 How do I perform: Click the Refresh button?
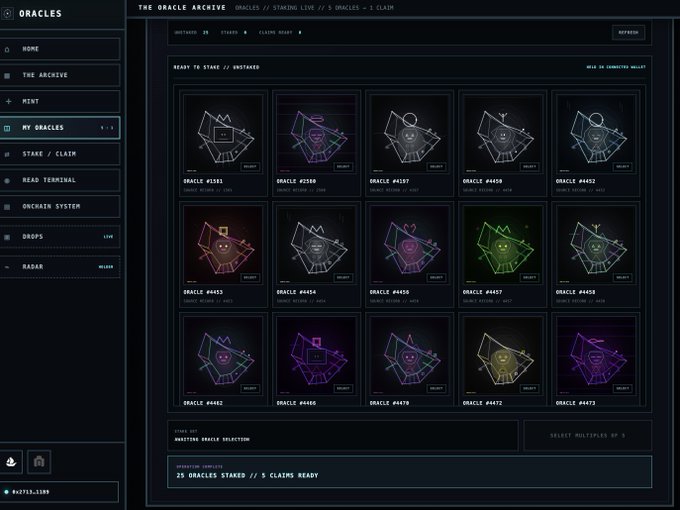pos(628,33)
